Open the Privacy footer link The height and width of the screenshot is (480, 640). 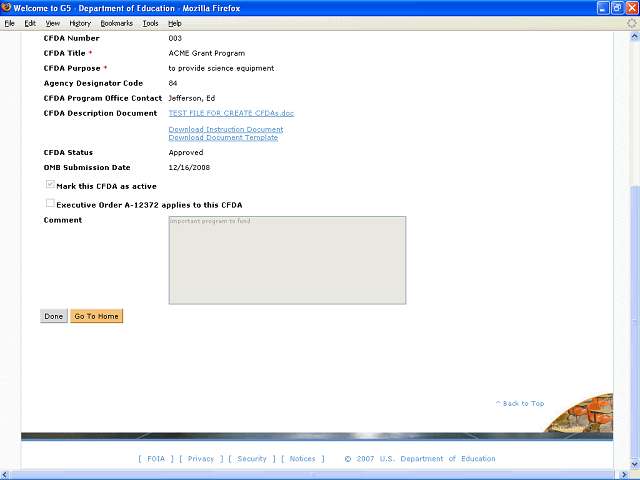pos(201,459)
